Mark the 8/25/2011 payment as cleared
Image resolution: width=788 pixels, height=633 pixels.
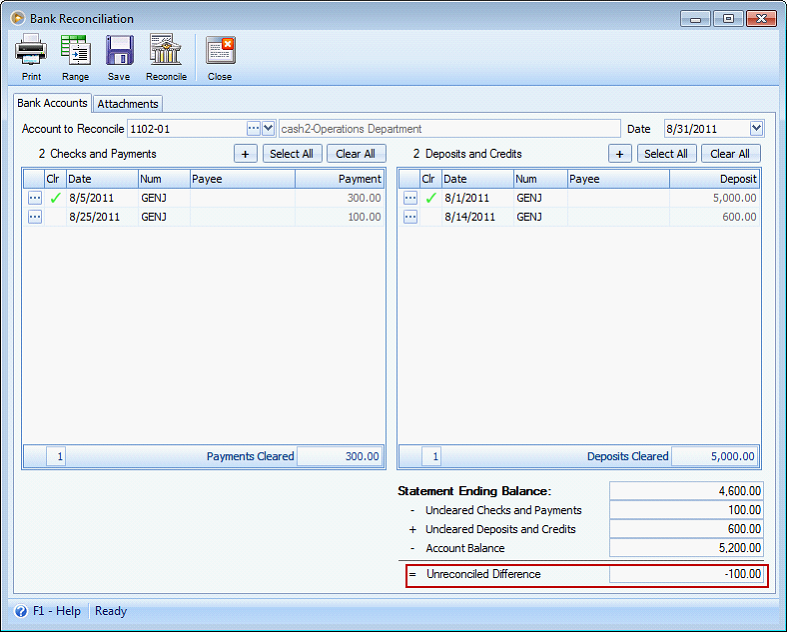[55, 217]
